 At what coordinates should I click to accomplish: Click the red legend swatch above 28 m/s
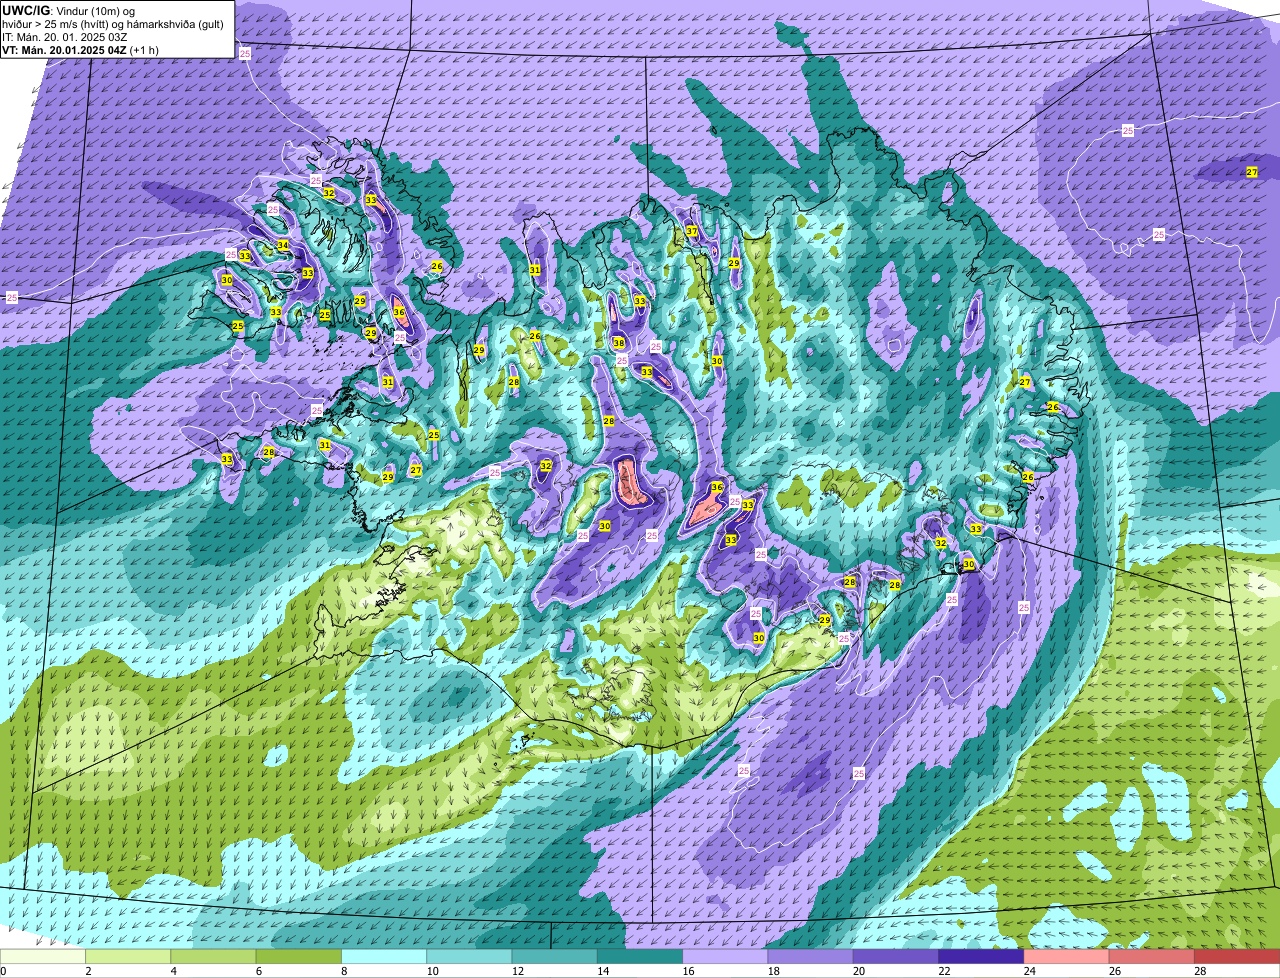[x=1237, y=957]
